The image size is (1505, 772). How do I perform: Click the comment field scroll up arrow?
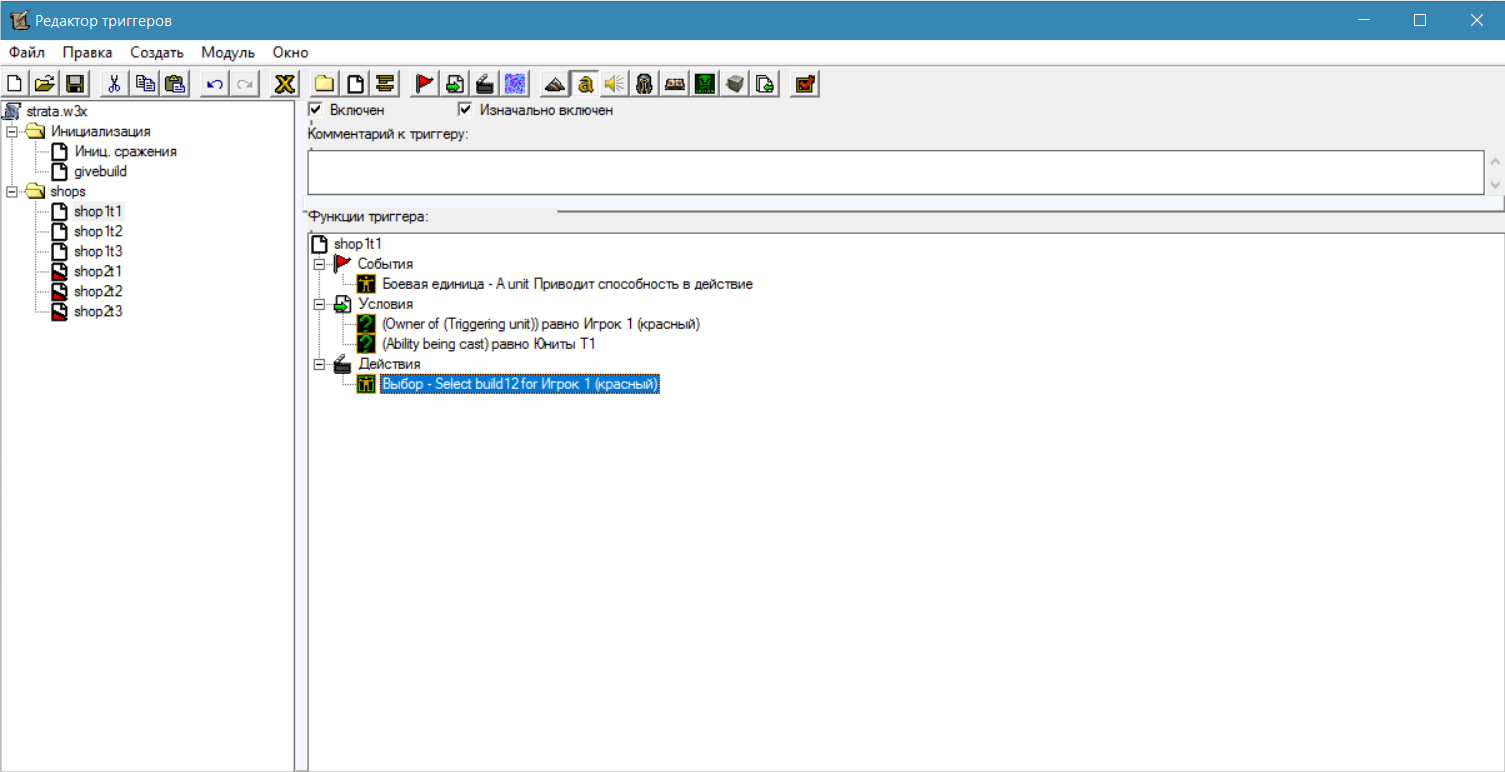click(1494, 162)
